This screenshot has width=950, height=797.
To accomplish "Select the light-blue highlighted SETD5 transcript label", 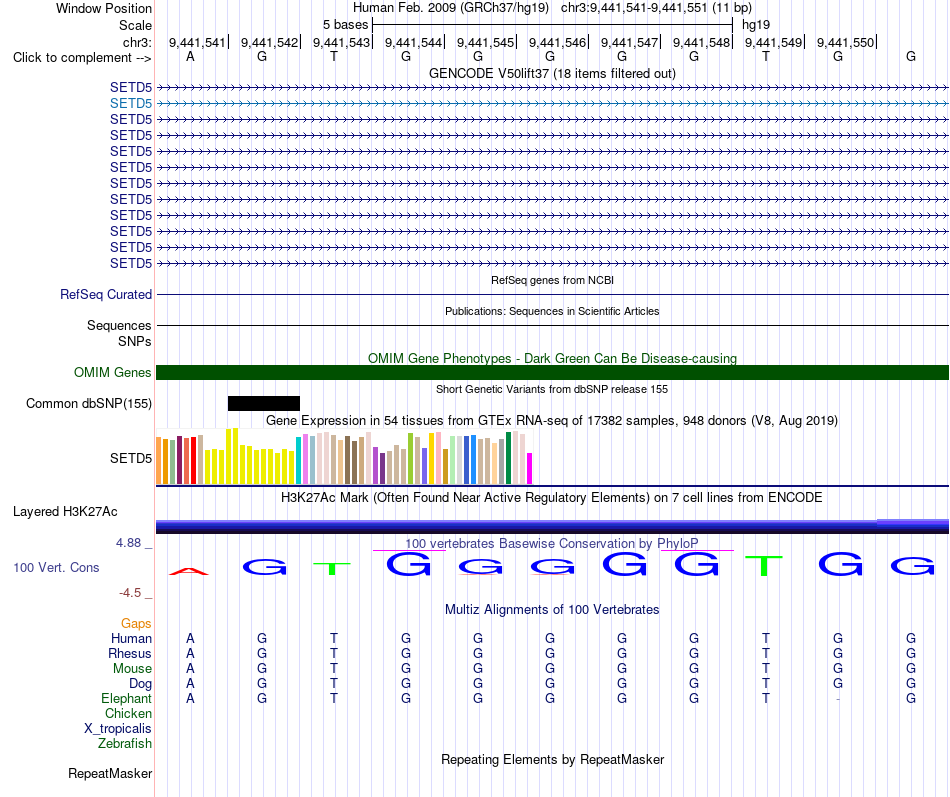I will point(131,103).
